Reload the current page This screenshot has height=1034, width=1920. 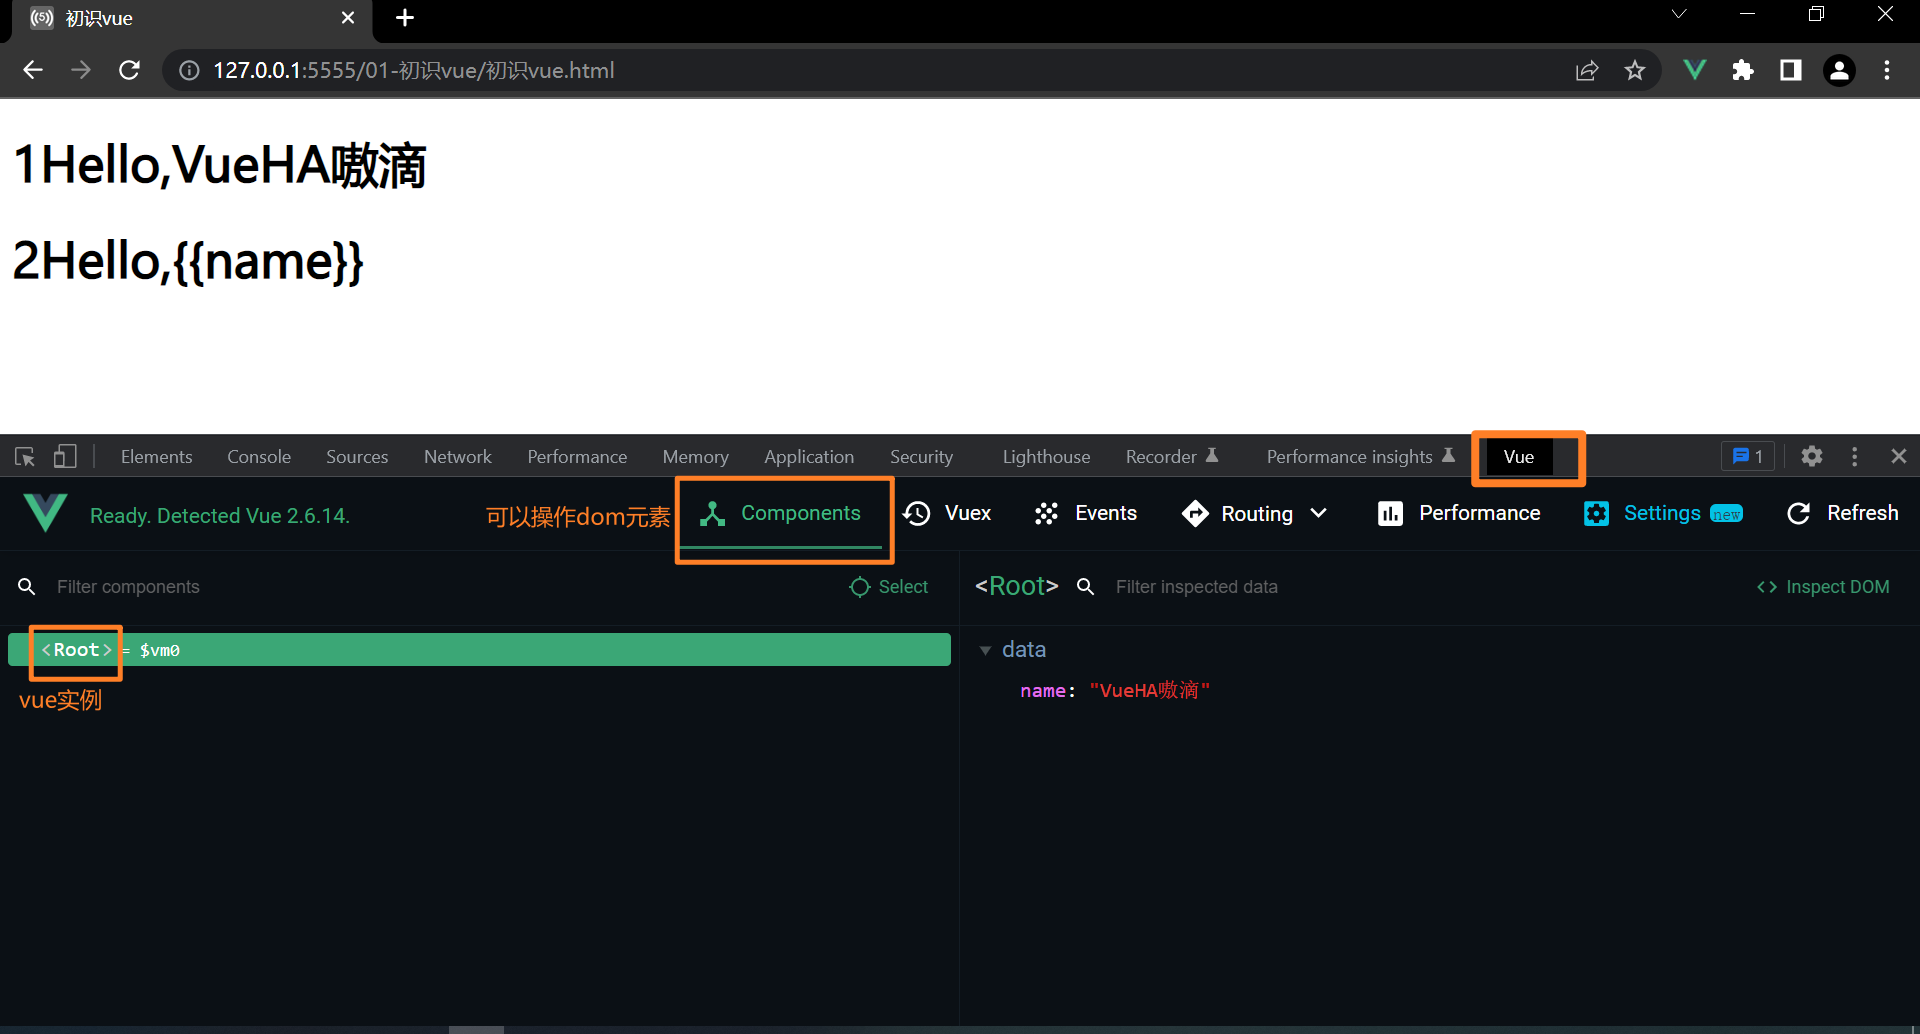(129, 70)
